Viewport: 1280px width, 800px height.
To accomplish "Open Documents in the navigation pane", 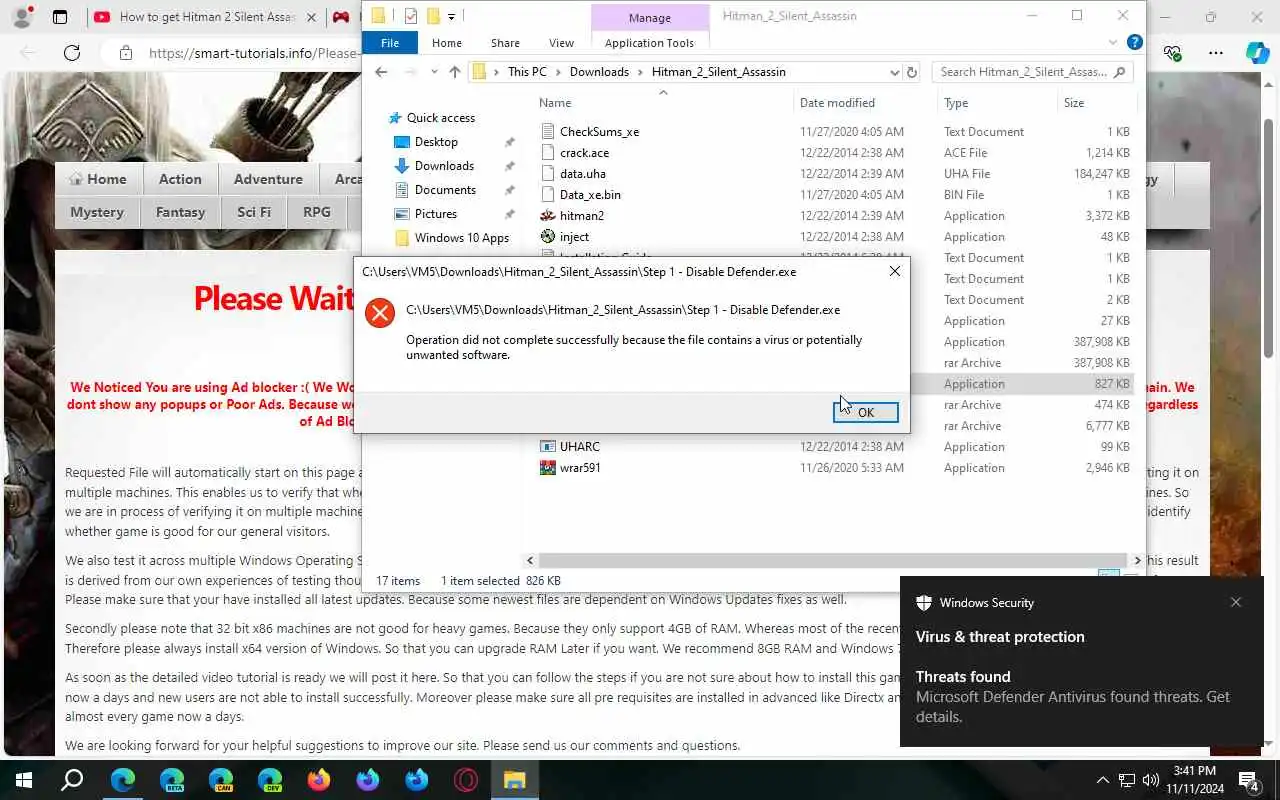I will click(445, 190).
